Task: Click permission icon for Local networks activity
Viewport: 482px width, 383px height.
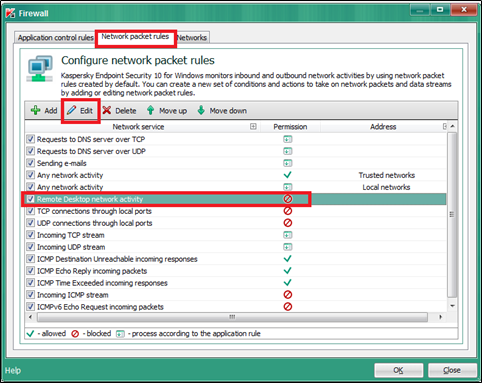Action: (x=288, y=187)
